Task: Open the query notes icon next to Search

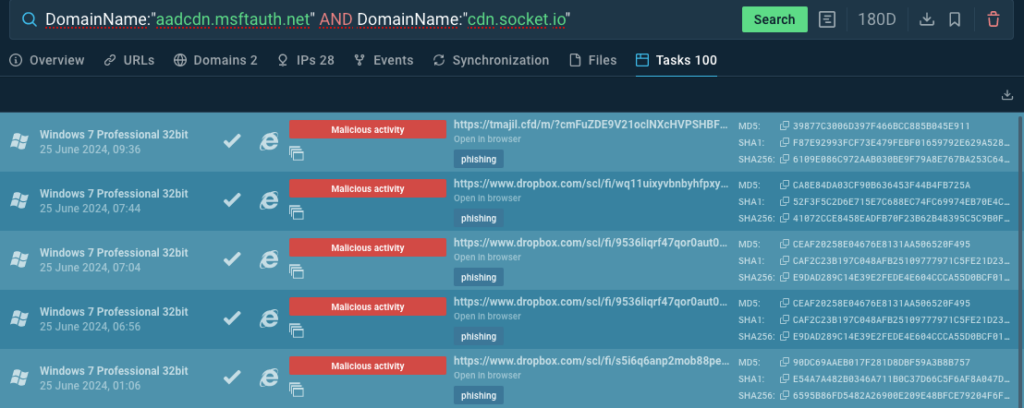Action: [x=827, y=19]
